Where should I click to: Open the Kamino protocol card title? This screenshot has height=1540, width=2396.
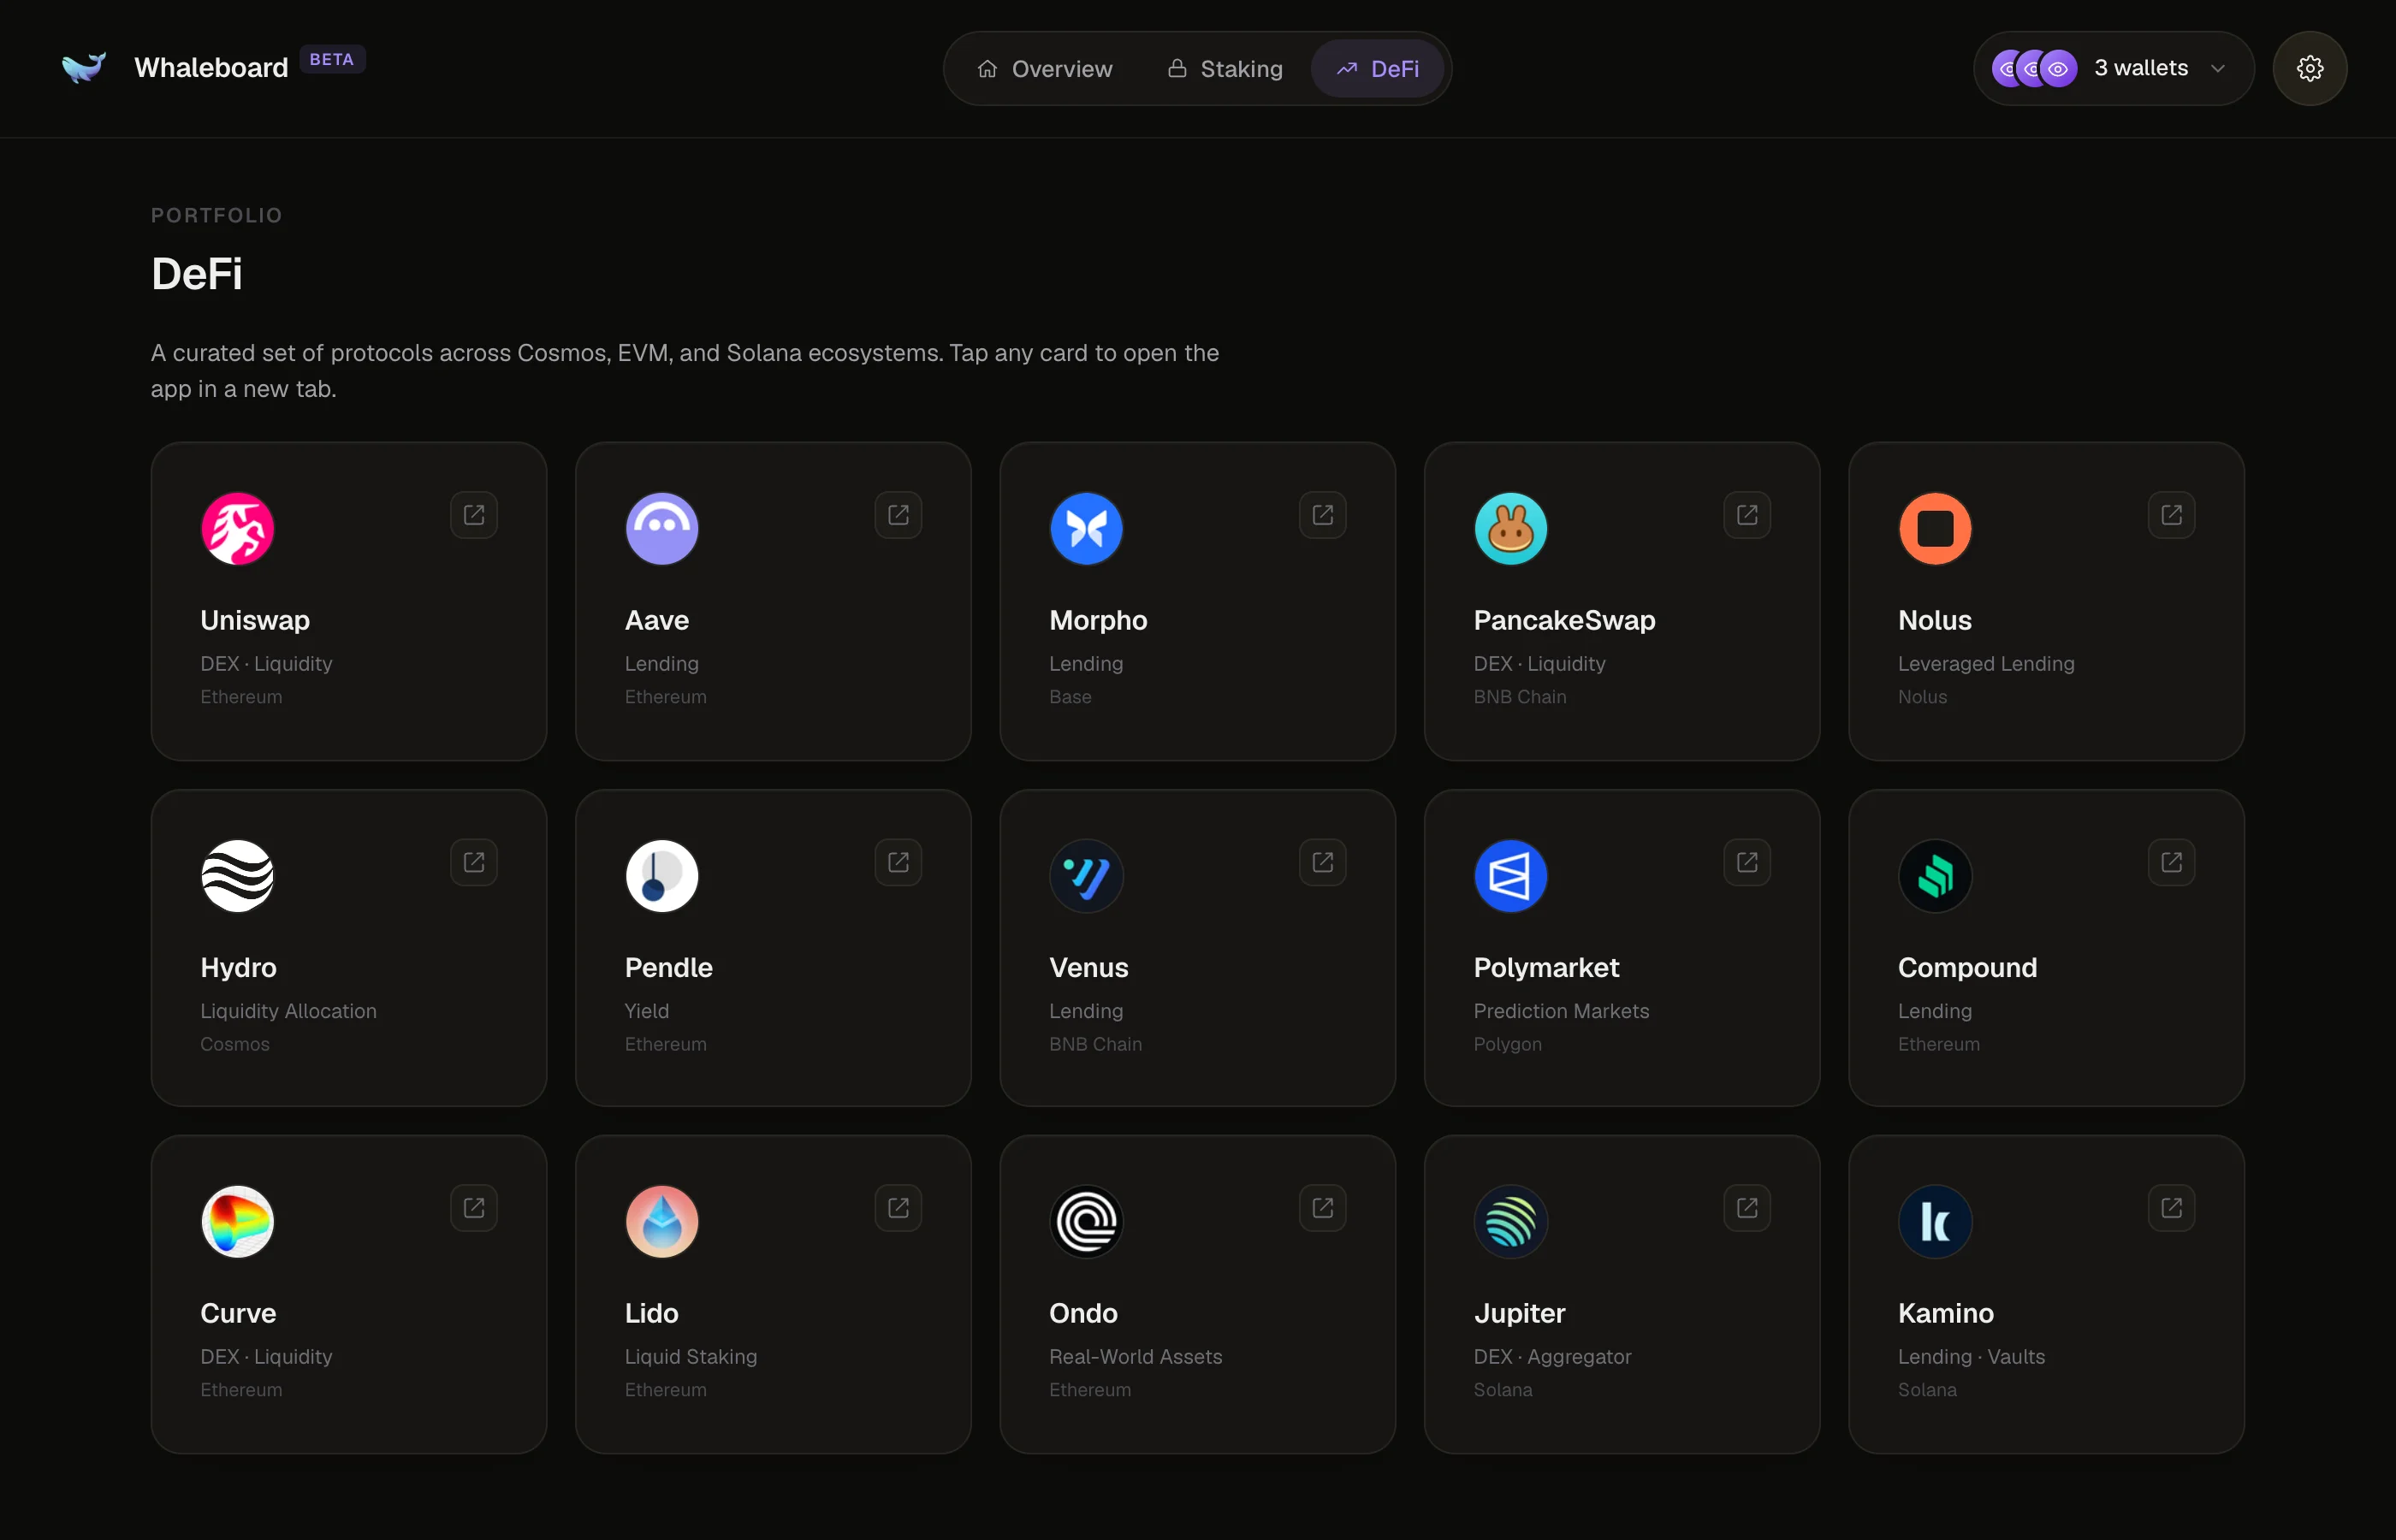coord(1945,1313)
